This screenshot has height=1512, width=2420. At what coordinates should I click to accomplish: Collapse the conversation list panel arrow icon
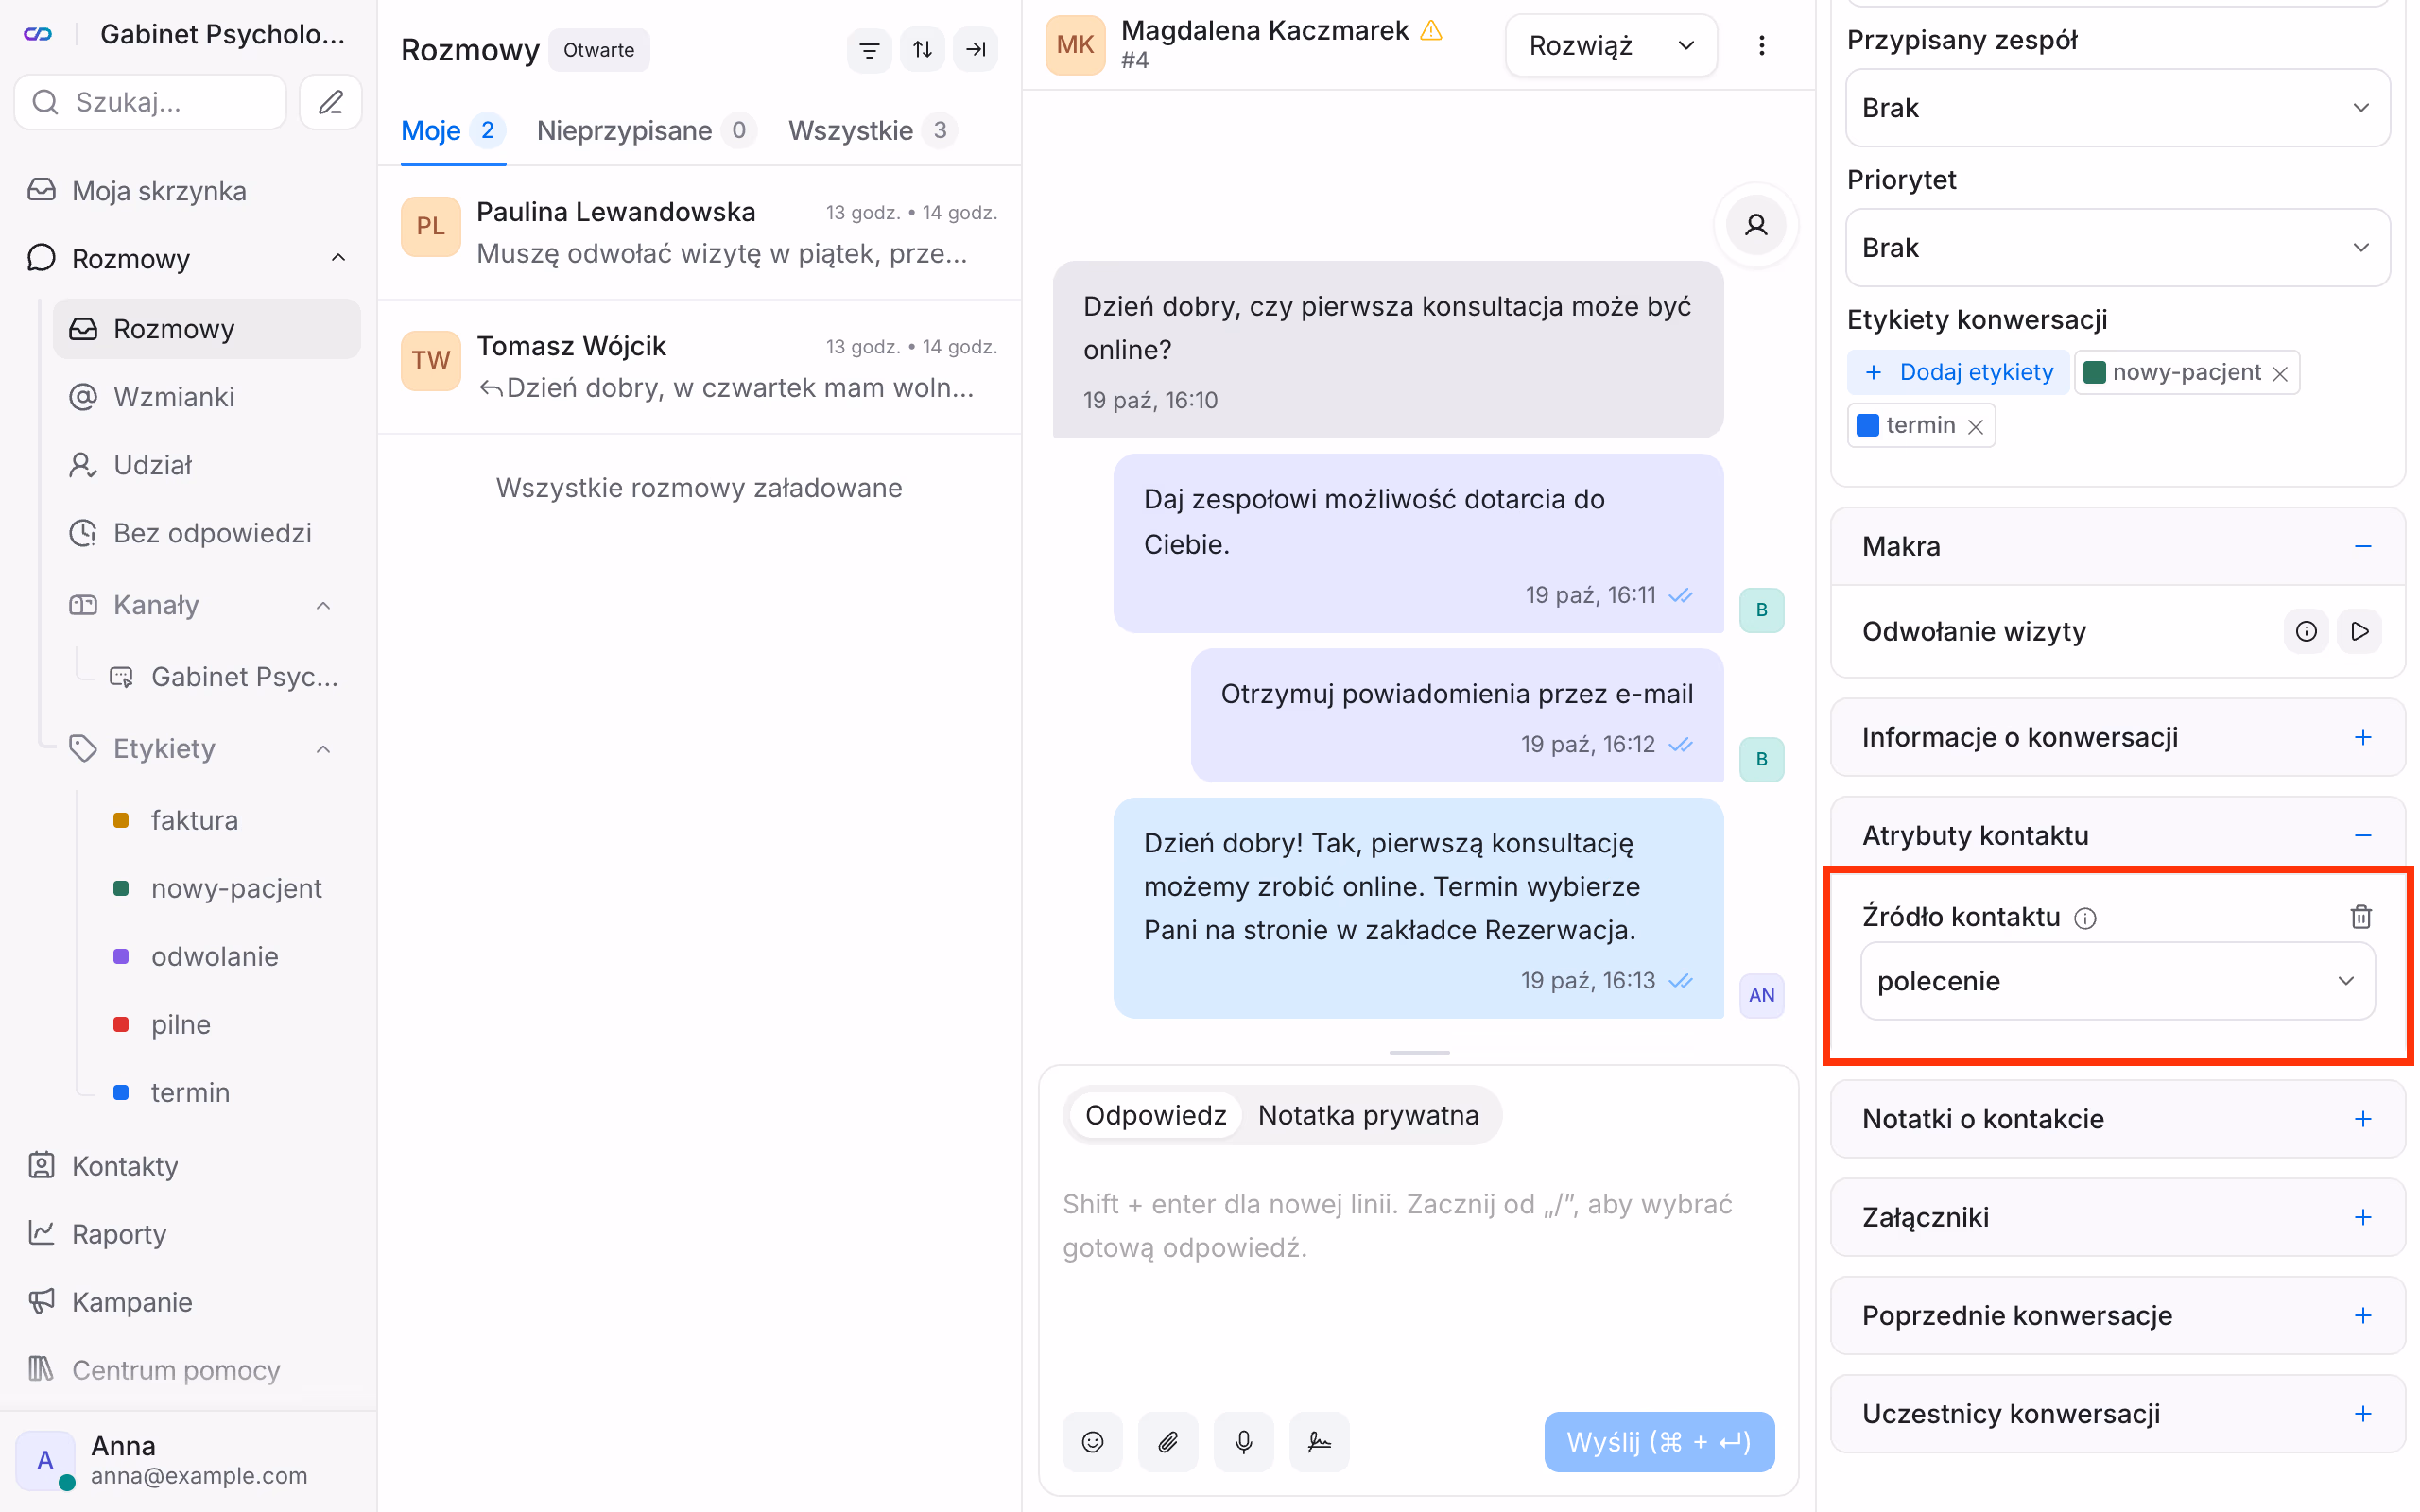[x=975, y=49]
